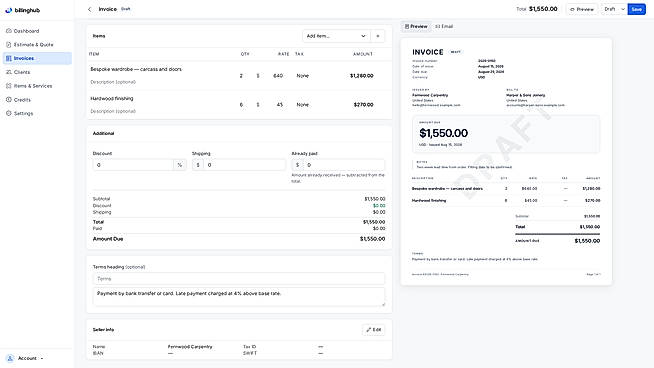Click the $1,280.00 amount cell

[x=362, y=76]
